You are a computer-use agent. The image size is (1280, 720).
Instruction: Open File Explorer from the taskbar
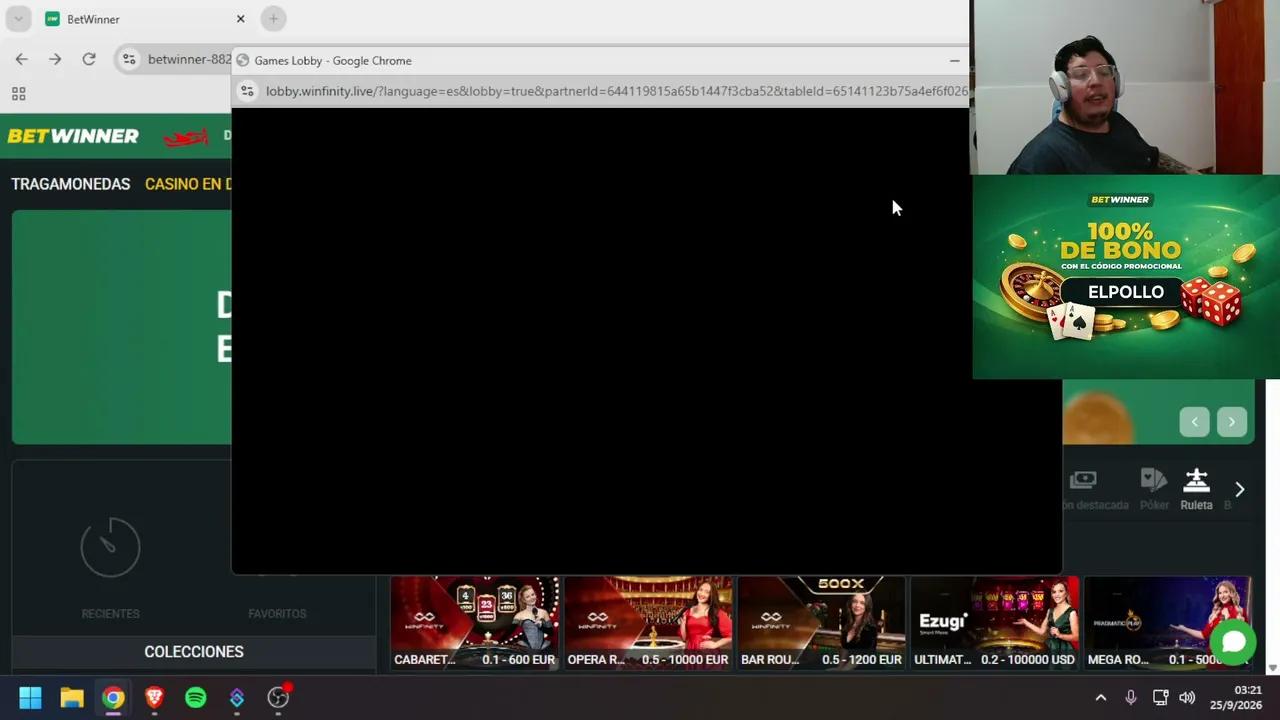pos(72,698)
